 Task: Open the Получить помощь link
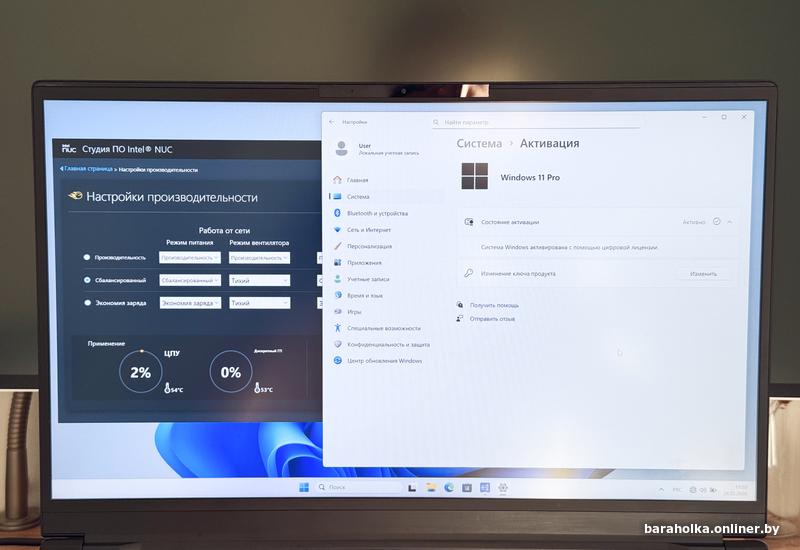[494, 305]
